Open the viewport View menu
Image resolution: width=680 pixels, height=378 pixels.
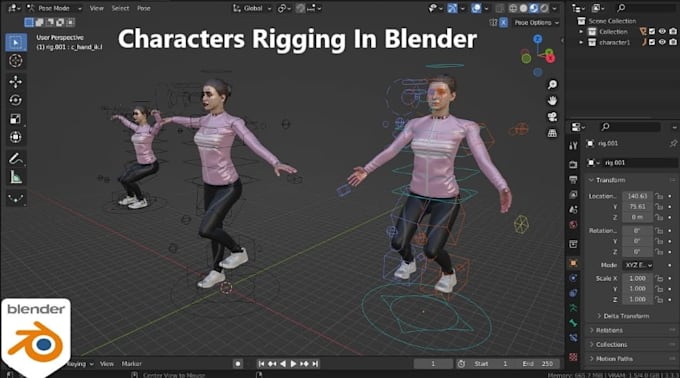pyautogui.click(x=96, y=8)
